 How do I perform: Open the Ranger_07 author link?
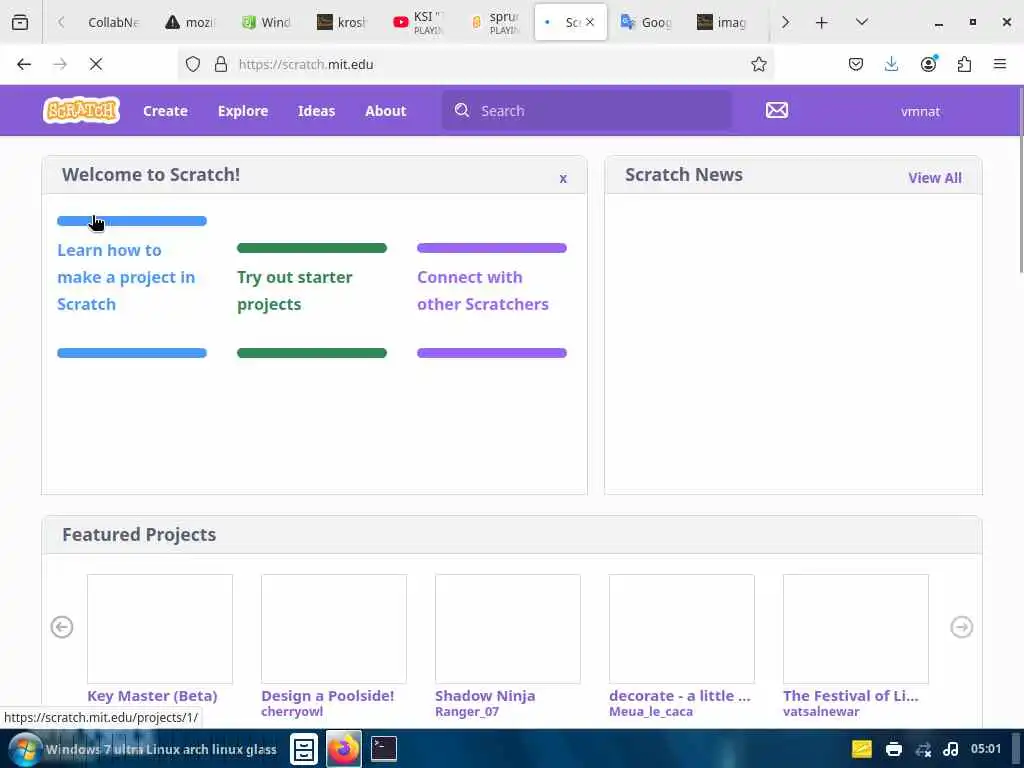(467, 711)
